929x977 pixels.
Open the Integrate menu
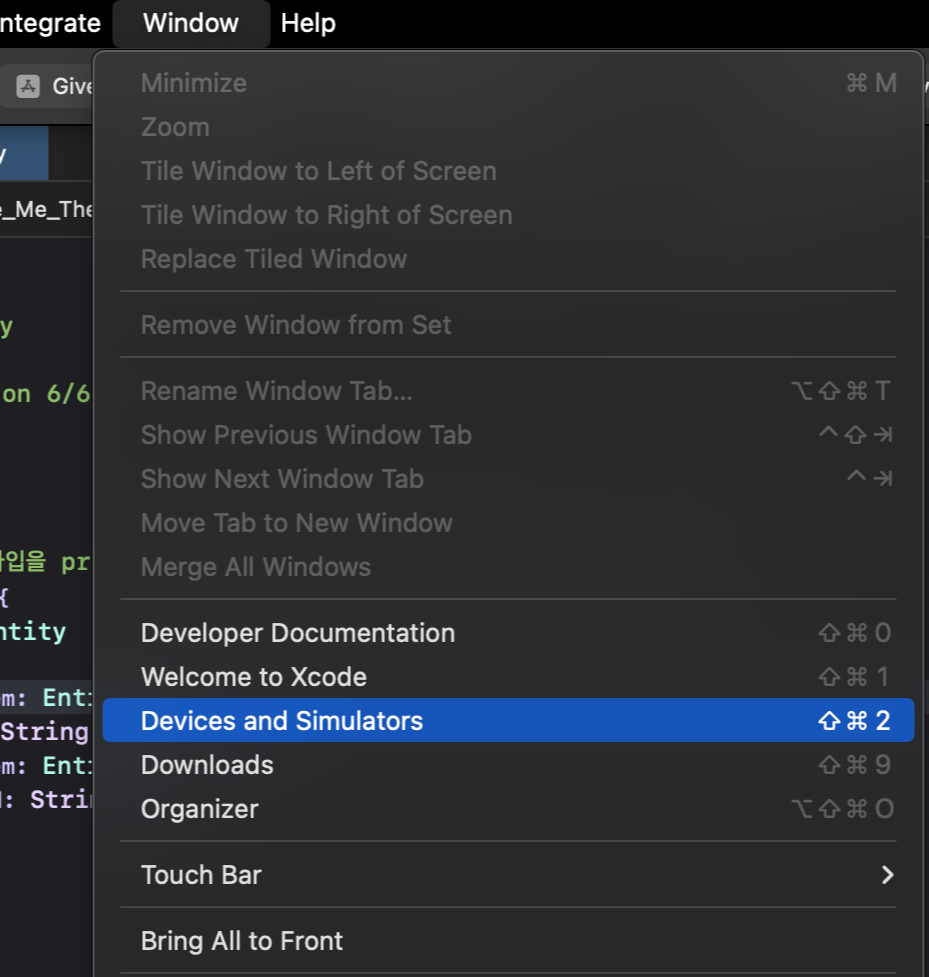point(50,24)
